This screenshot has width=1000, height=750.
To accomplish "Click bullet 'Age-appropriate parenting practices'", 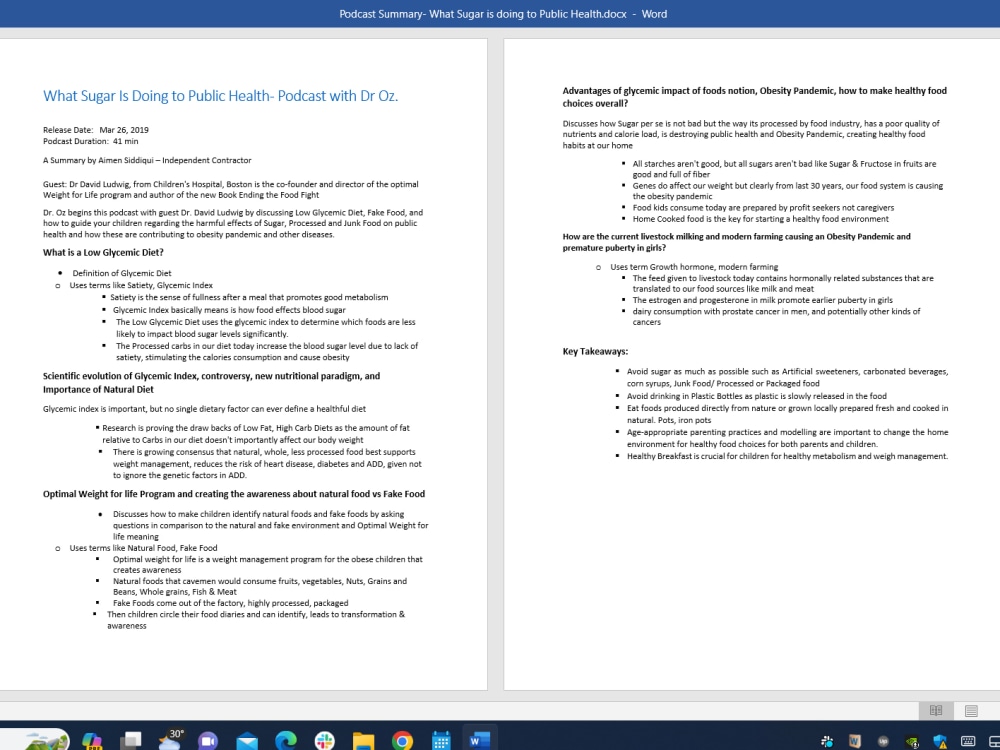I will 788,438.
